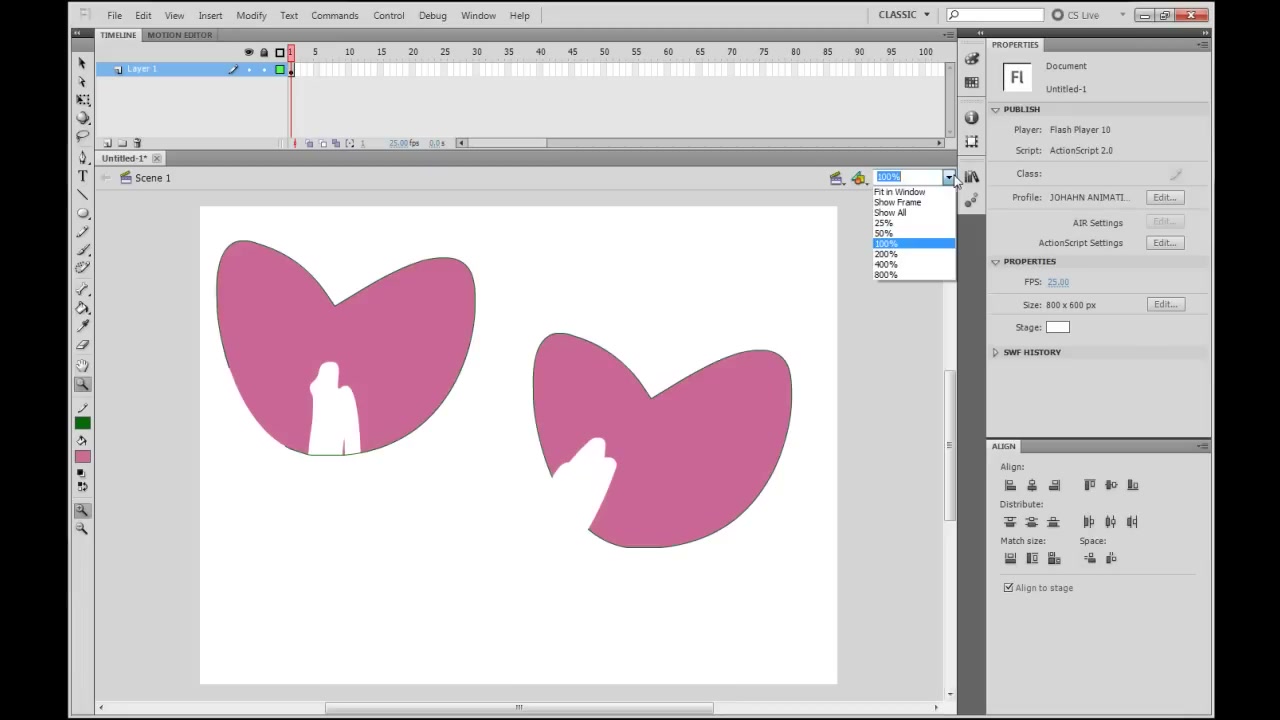Select the Pen tool
The width and height of the screenshot is (1280, 720).
(x=82, y=157)
